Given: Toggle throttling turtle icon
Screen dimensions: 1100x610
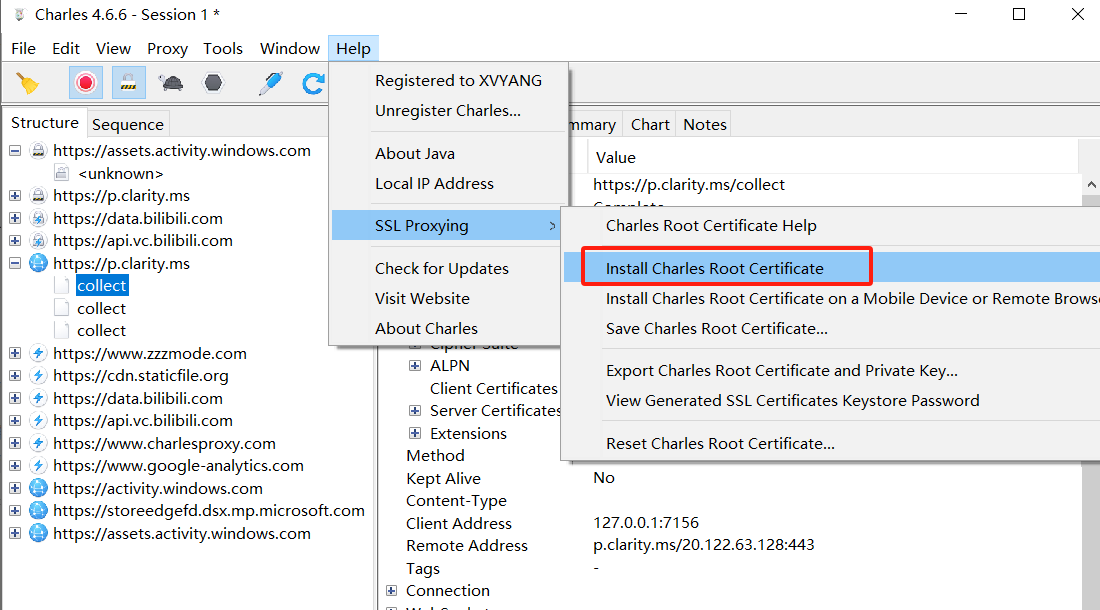Looking at the screenshot, I should (x=170, y=83).
